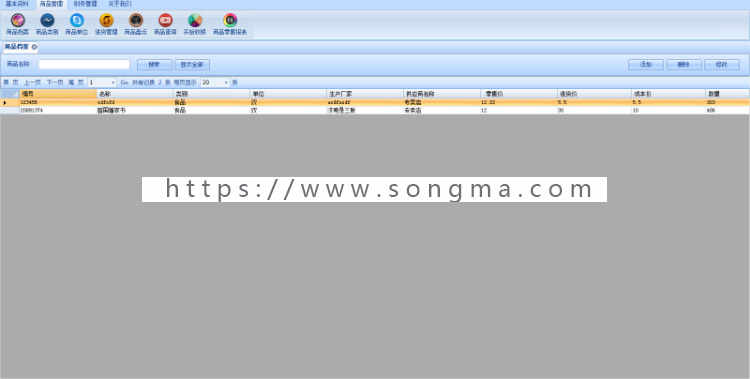Open the 关于我们 ribbon tab
This screenshot has height=379, width=750.
pyautogui.click(x=120, y=4)
